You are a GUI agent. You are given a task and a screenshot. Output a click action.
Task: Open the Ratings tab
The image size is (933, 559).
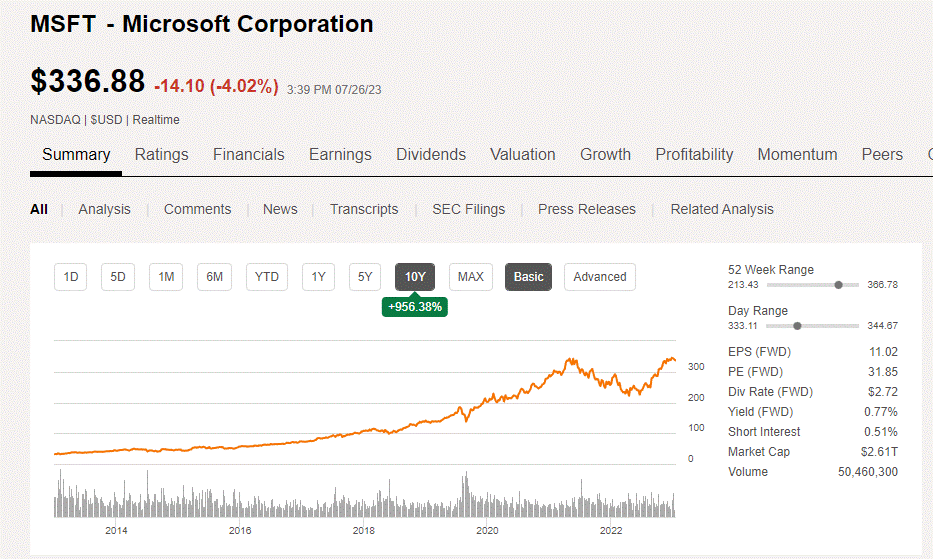point(161,155)
